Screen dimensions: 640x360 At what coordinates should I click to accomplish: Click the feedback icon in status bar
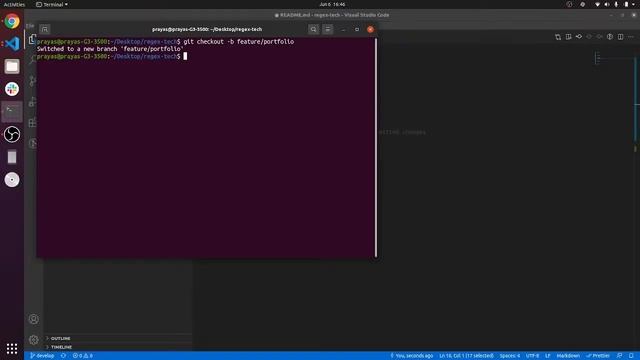click(619, 356)
